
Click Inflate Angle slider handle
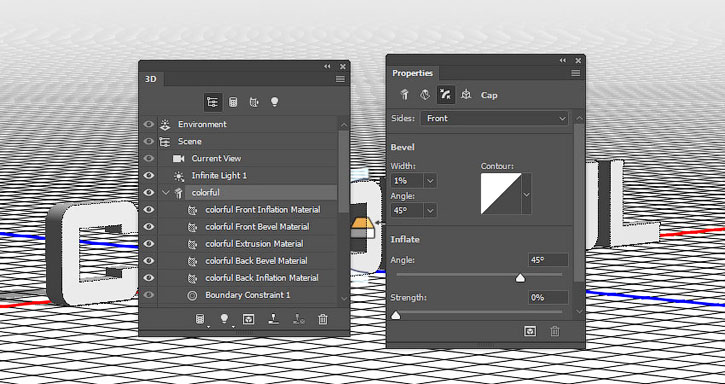(520, 278)
